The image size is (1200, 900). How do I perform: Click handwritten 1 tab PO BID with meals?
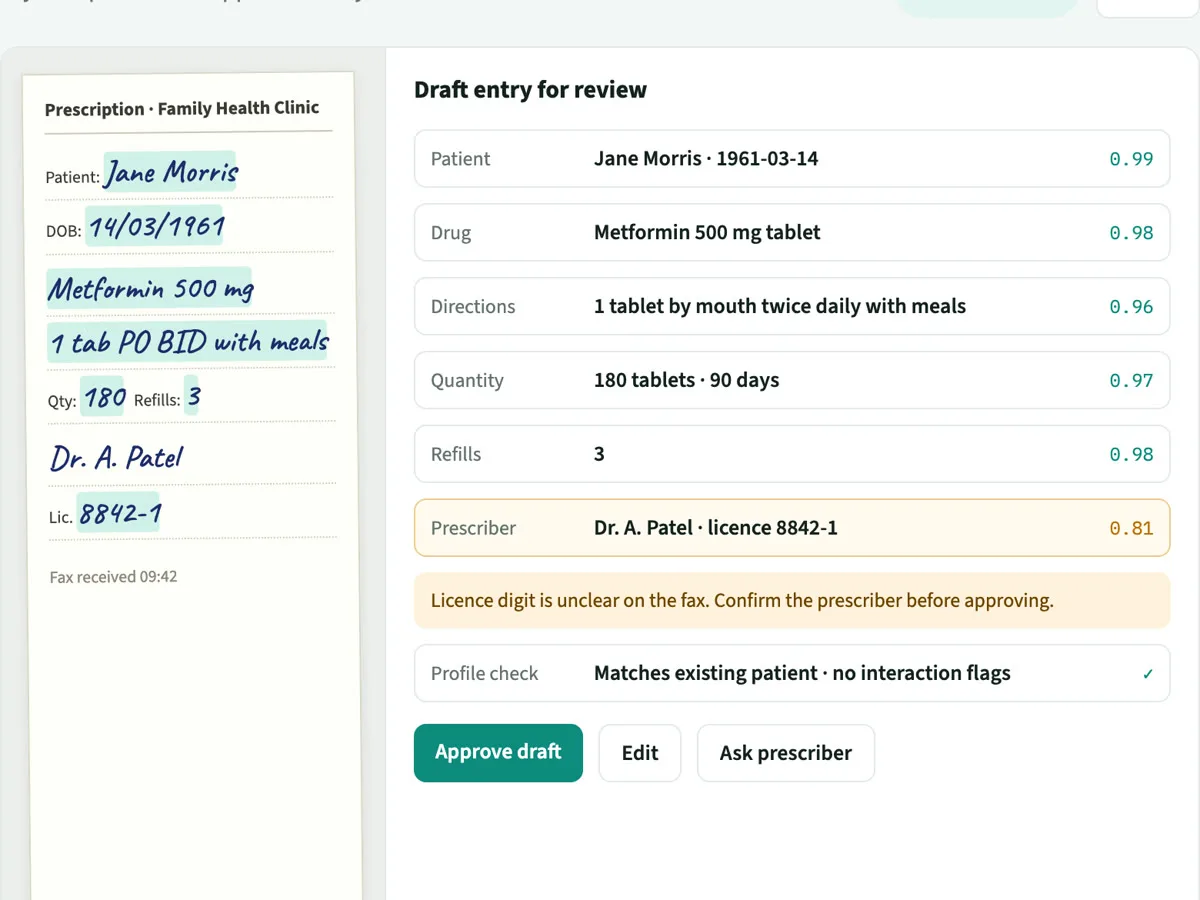click(189, 343)
